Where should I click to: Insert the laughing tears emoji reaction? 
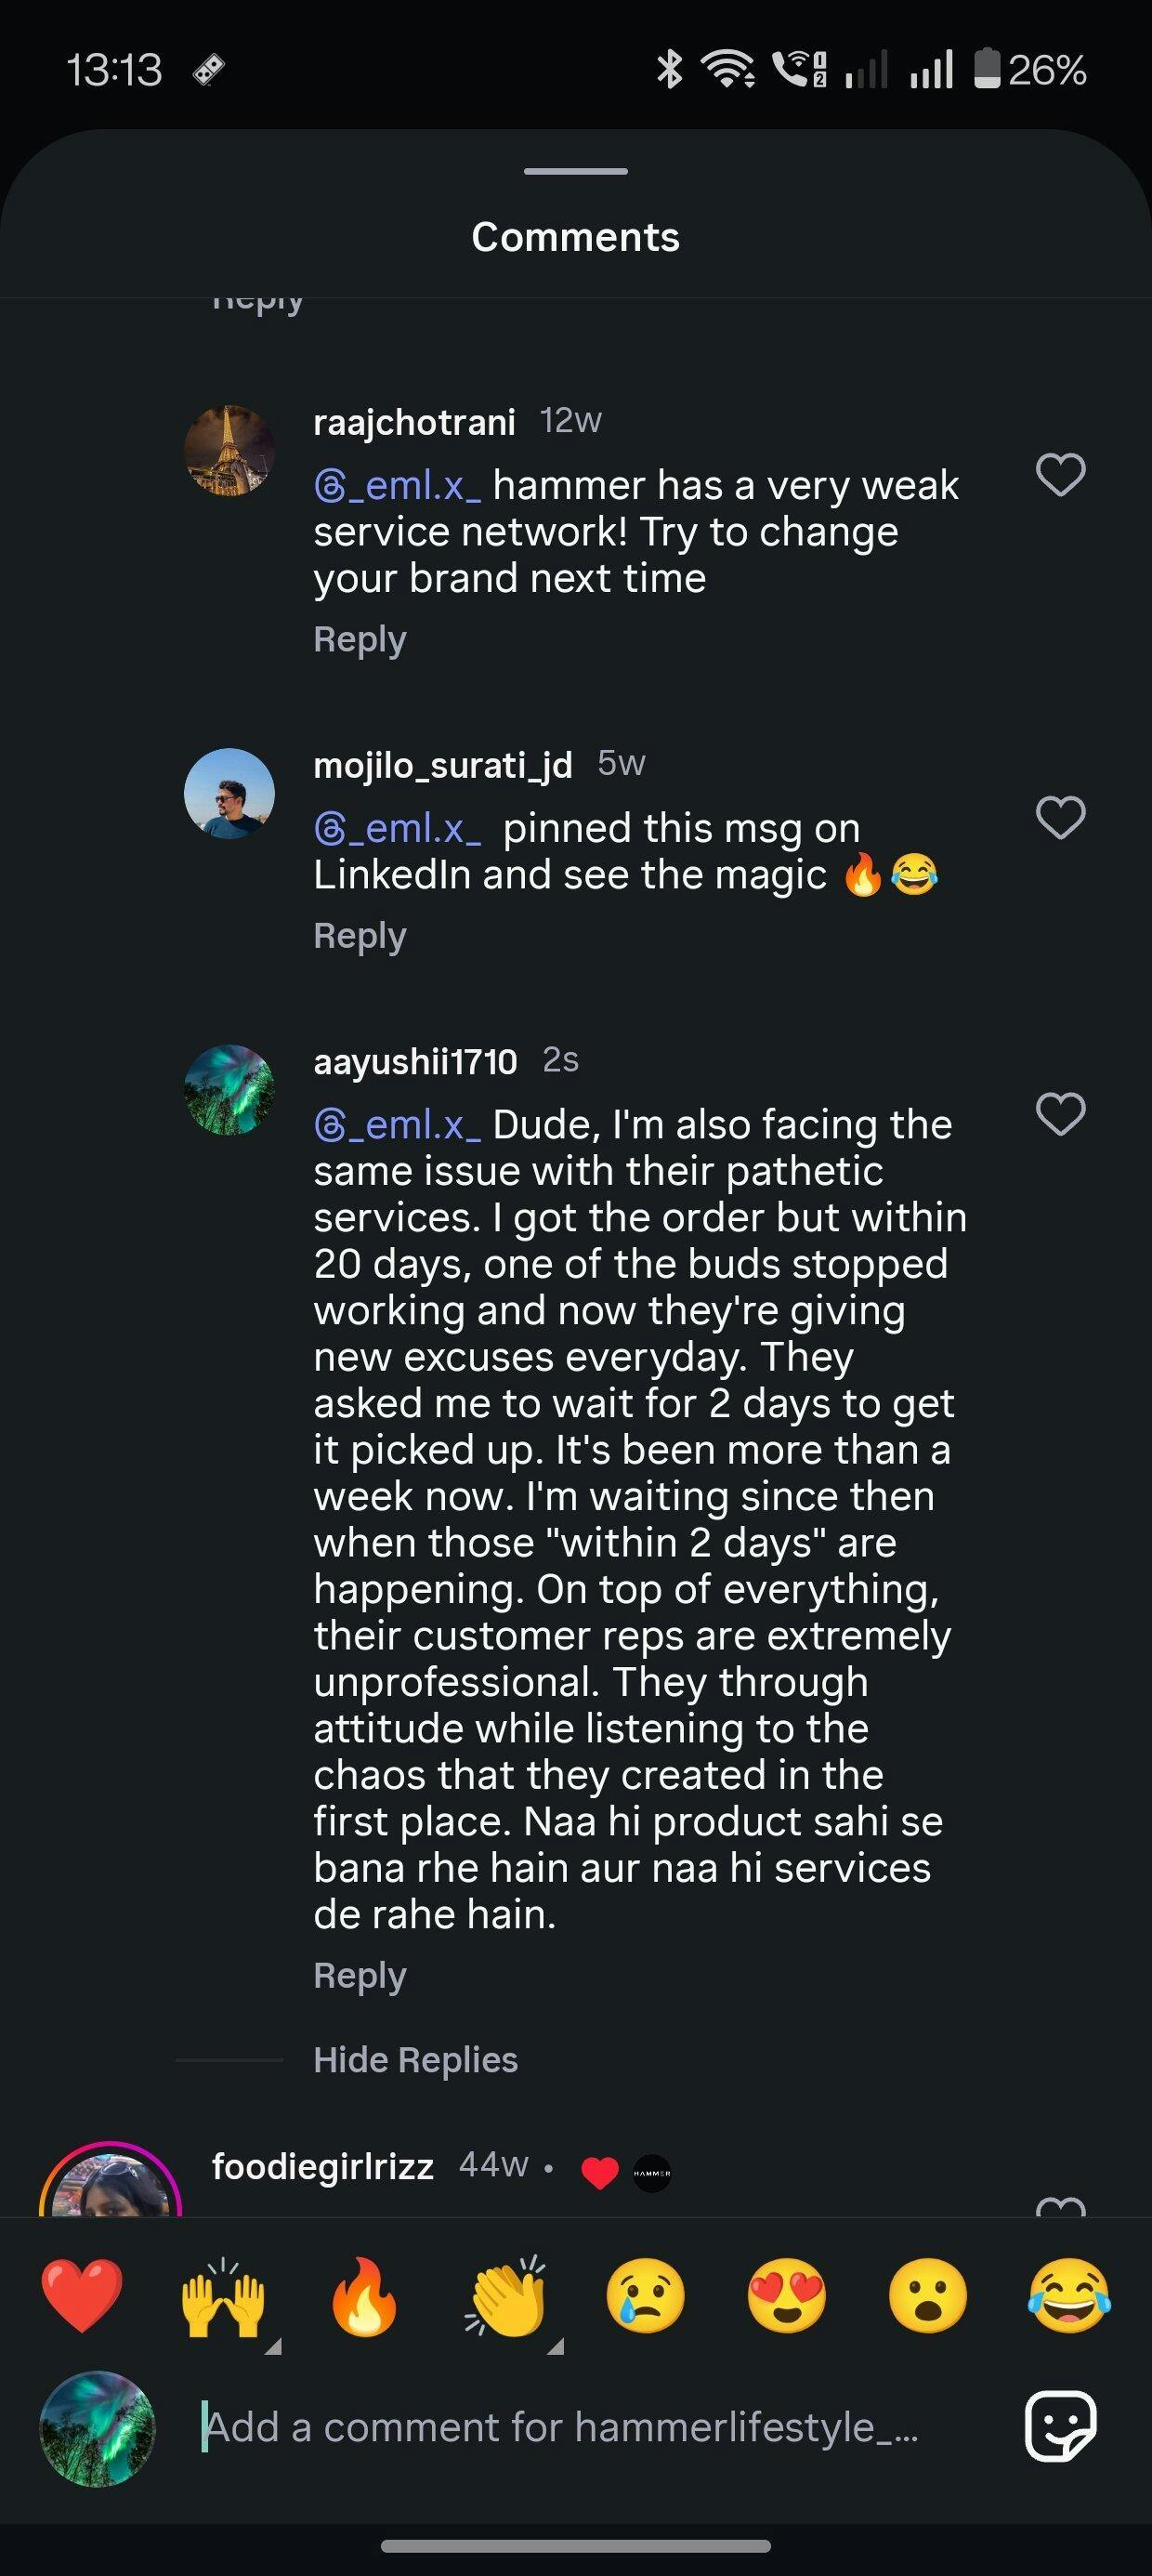(1068, 2296)
